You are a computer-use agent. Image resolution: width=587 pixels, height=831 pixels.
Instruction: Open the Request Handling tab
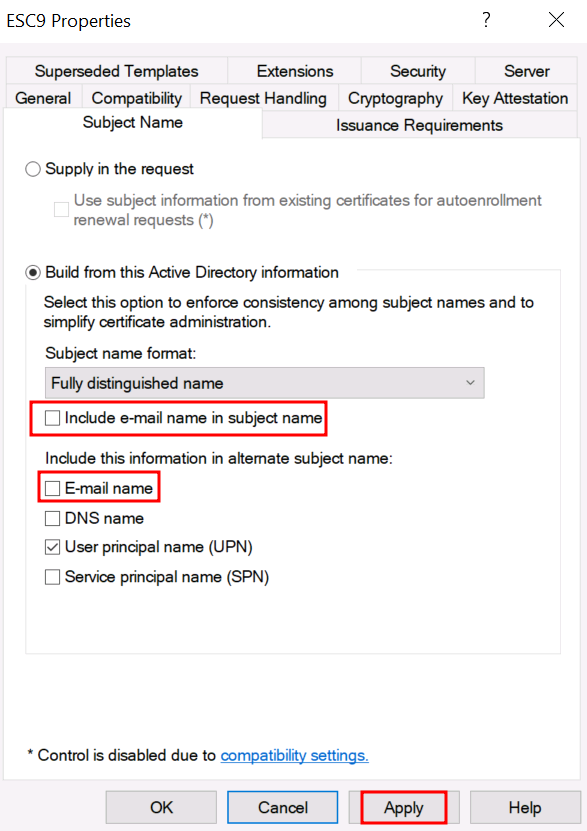tap(263, 98)
